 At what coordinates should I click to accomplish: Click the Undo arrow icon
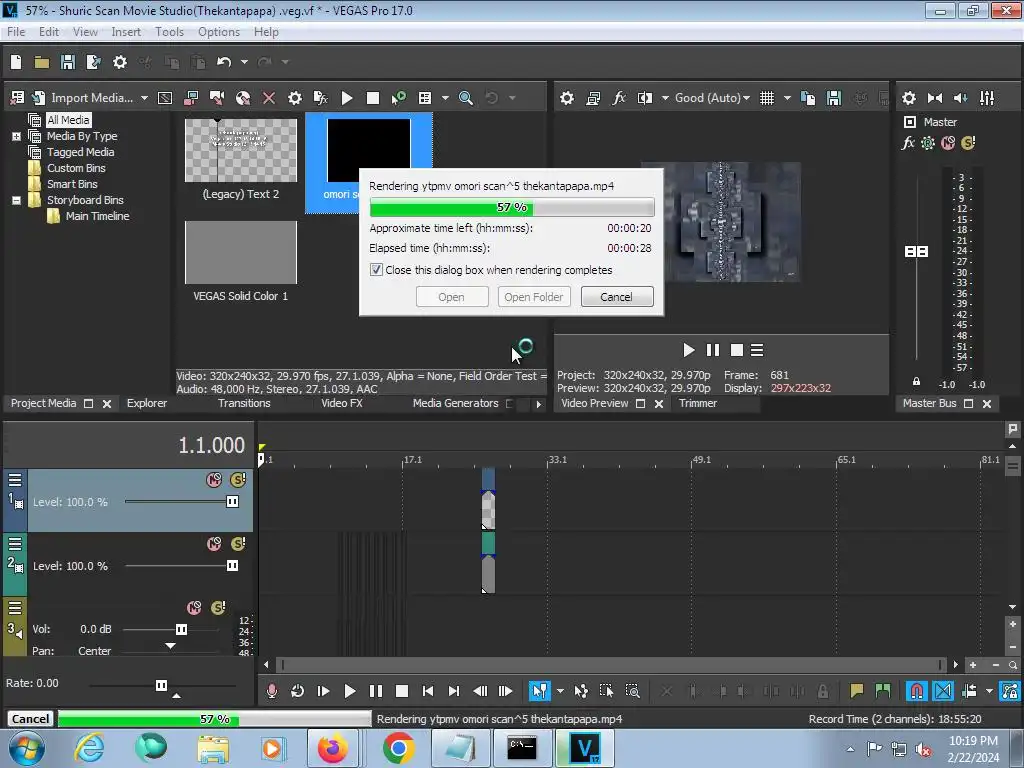pyautogui.click(x=224, y=62)
